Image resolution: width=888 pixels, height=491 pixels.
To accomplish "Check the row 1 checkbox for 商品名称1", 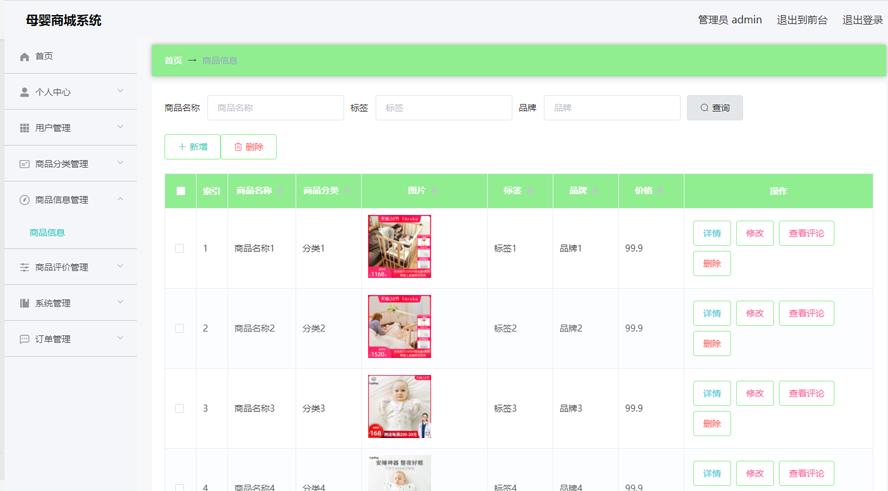I will [180, 248].
